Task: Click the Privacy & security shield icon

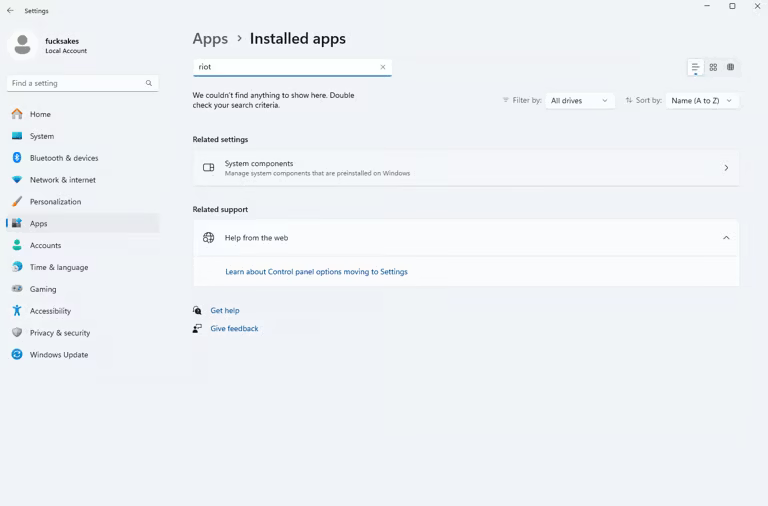Action: (x=17, y=333)
